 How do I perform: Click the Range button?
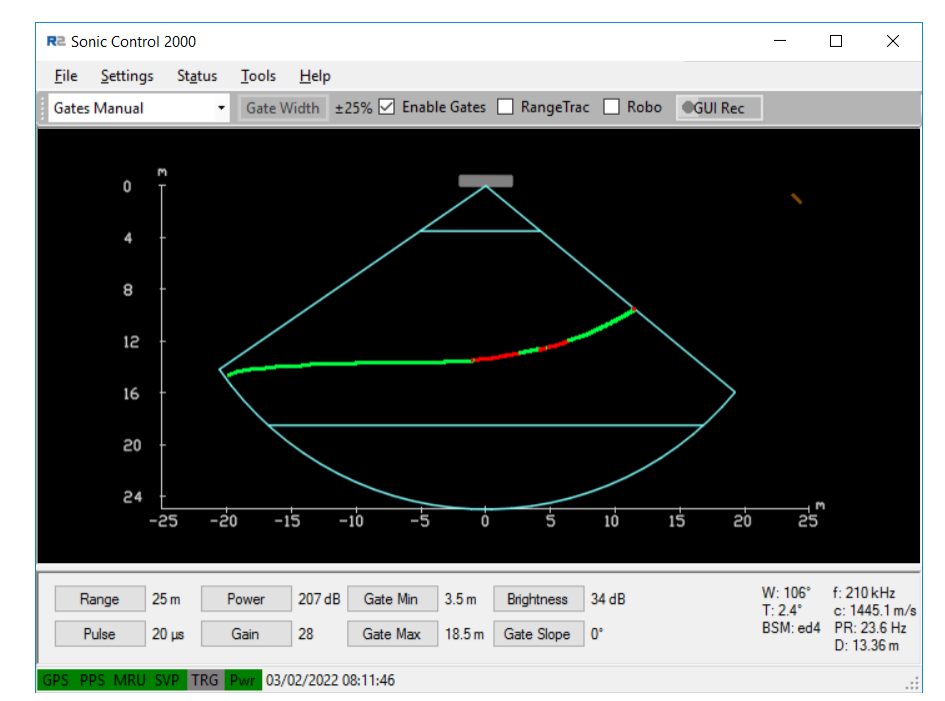pyautogui.click(x=99, y=599)
